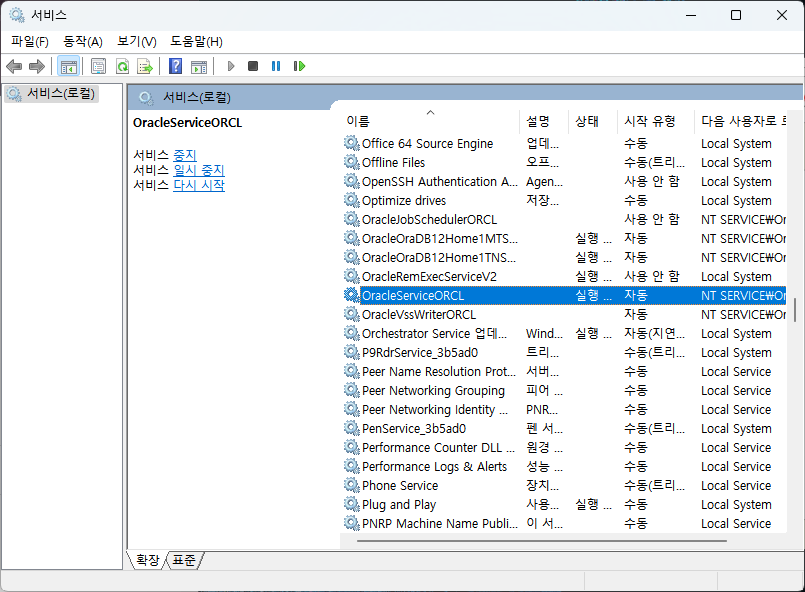Toggle the show/hide Action pane toolbar icon
Viewport: 805px width, 592px height.
(x=199, y=66)
